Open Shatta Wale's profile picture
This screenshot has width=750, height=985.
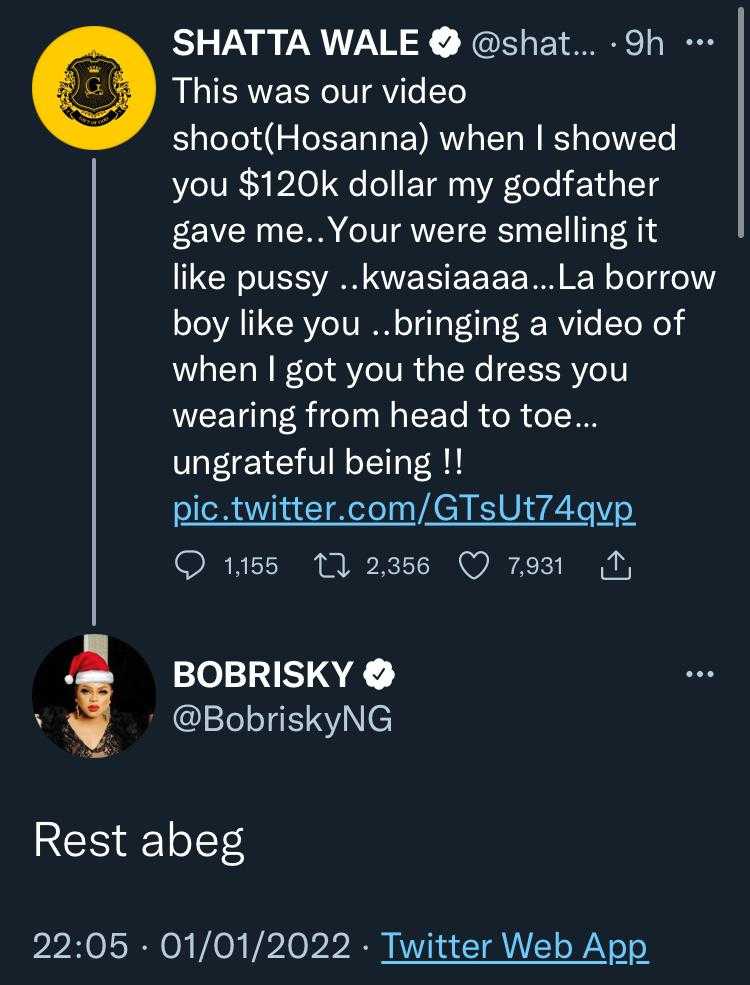[x=94, y=88]
